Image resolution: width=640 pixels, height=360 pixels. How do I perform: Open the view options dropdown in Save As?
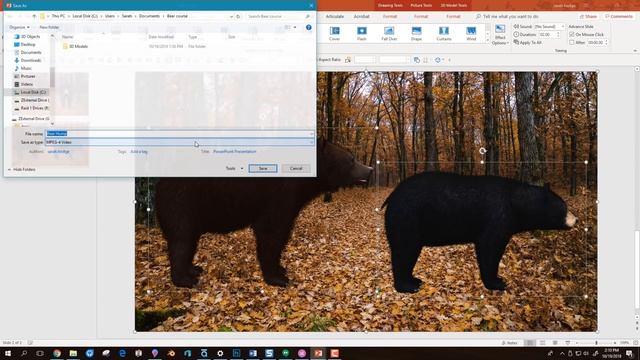295,27
